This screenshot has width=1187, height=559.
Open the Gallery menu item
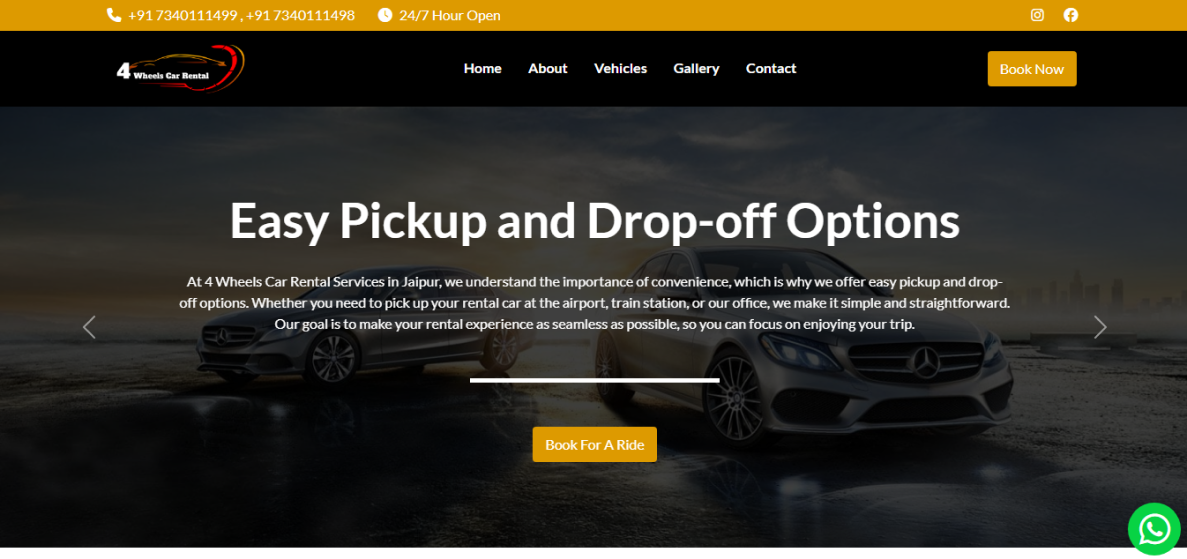pos(696,69)
